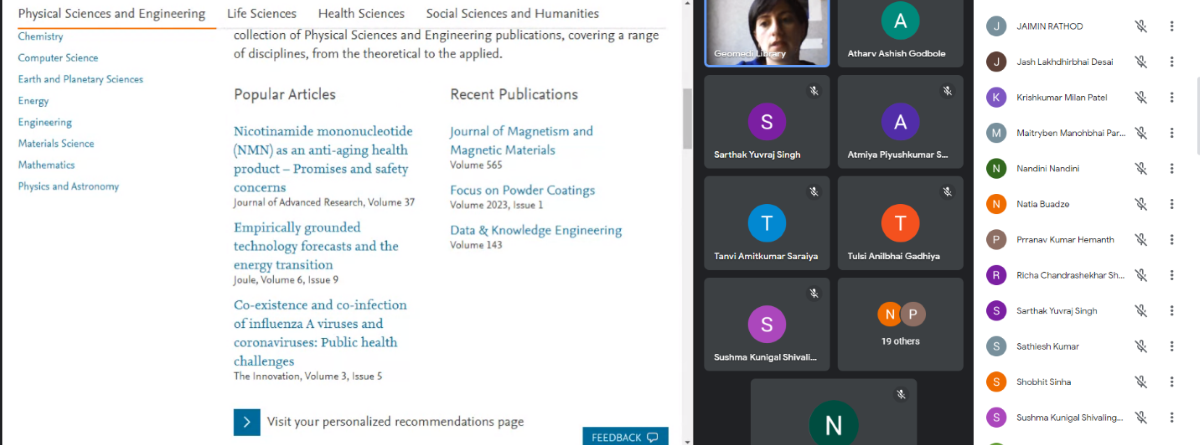Visit your personalized recommendations page link
Screen dimensions: 1200x445
click(x=395, y=421)
